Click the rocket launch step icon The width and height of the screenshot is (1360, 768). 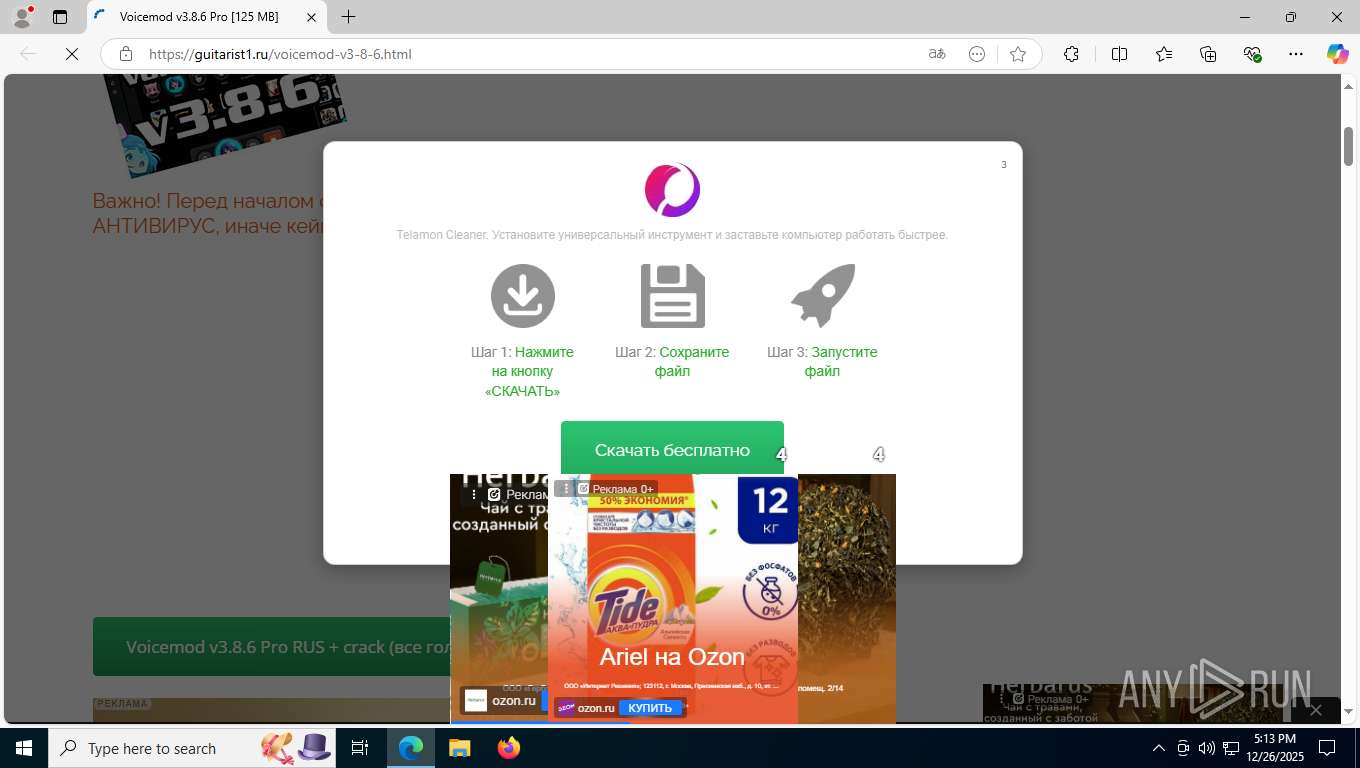[822, 296]
